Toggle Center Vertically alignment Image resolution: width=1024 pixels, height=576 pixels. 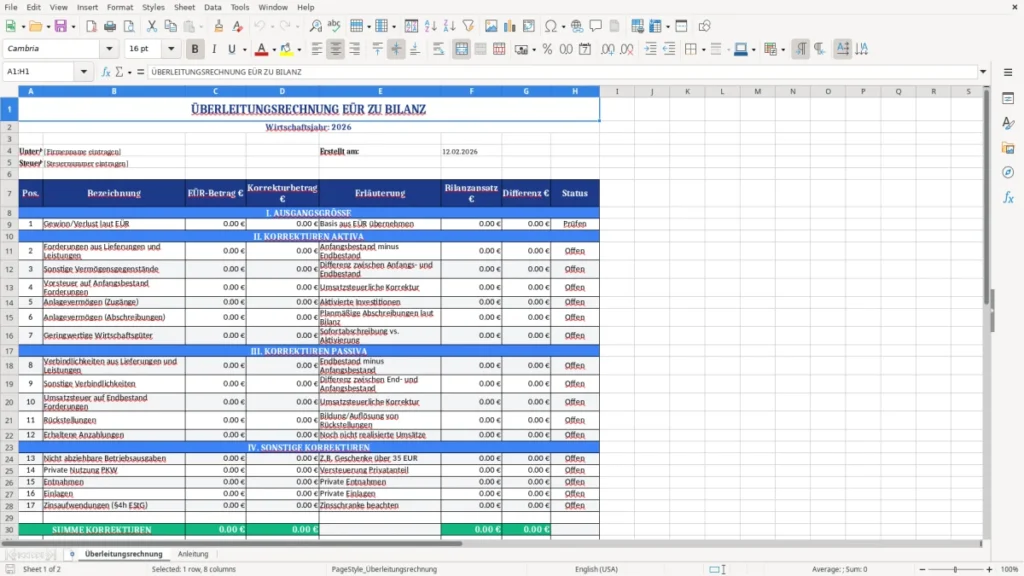pos(396,49)
